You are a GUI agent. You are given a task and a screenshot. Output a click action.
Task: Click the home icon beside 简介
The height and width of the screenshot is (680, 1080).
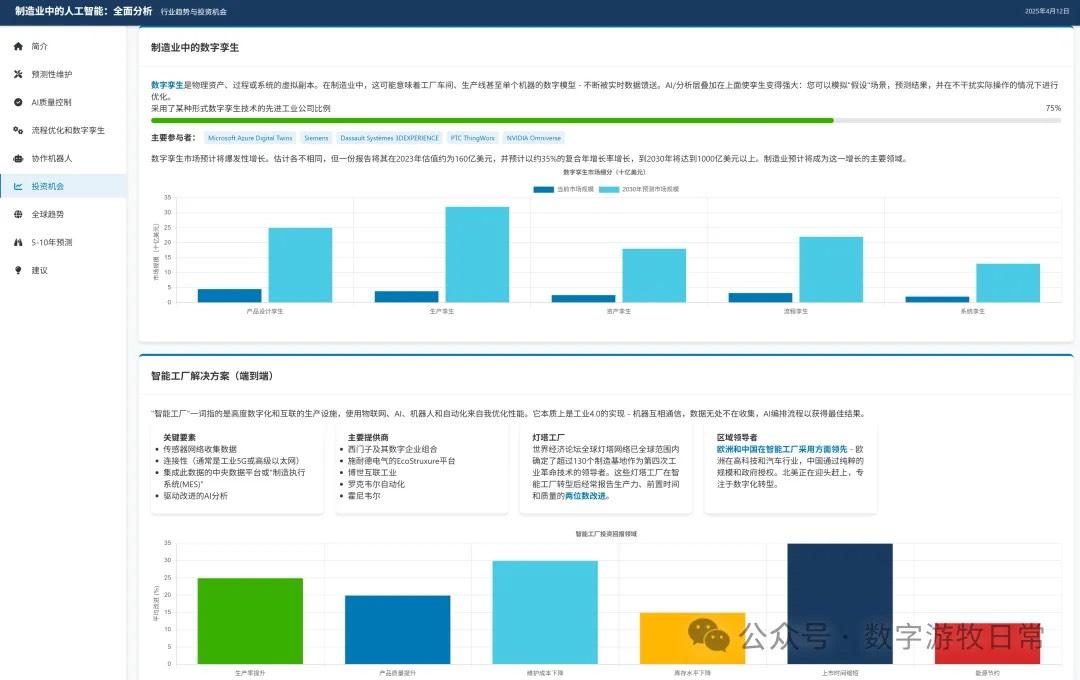(x=18, y=47)
